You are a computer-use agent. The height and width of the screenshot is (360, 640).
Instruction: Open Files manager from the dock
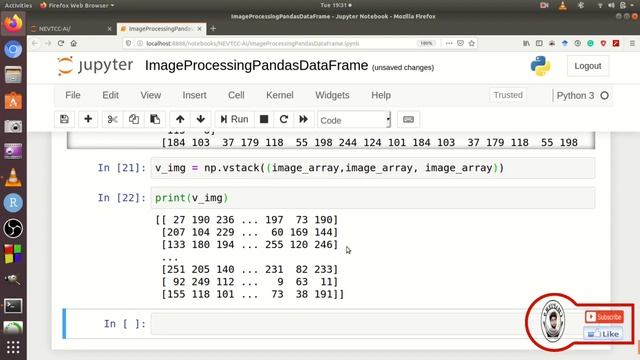(13, 75)
